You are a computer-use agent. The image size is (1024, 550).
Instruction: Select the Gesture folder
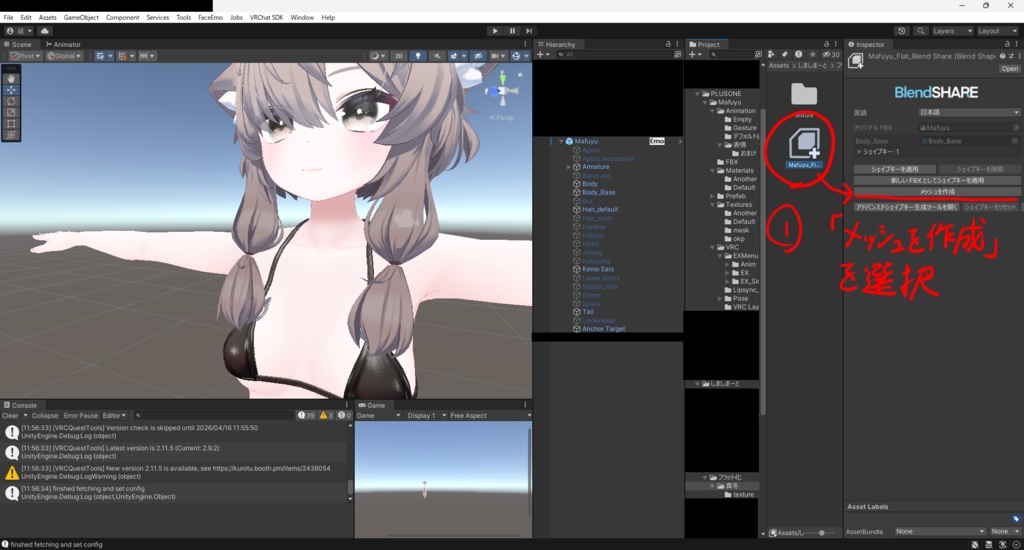(x=740, y=128)
